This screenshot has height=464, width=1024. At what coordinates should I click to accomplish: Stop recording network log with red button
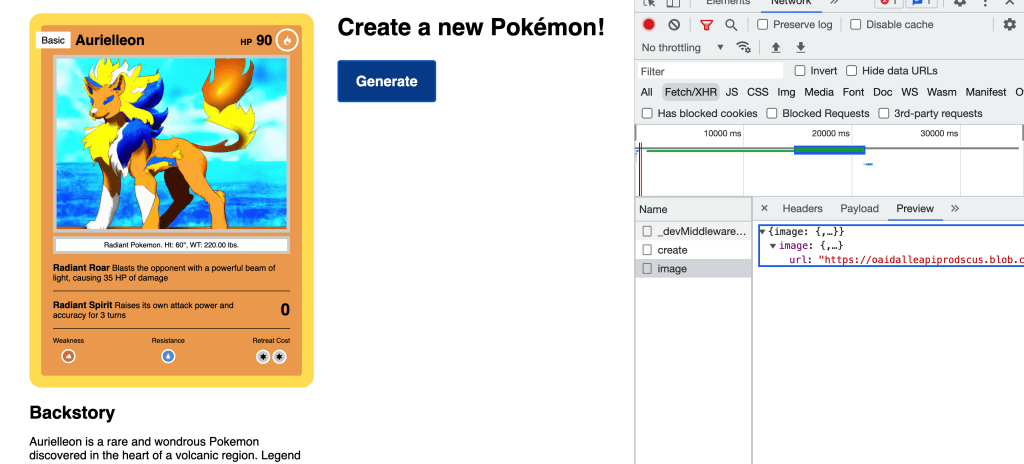(x=648, y=25)
